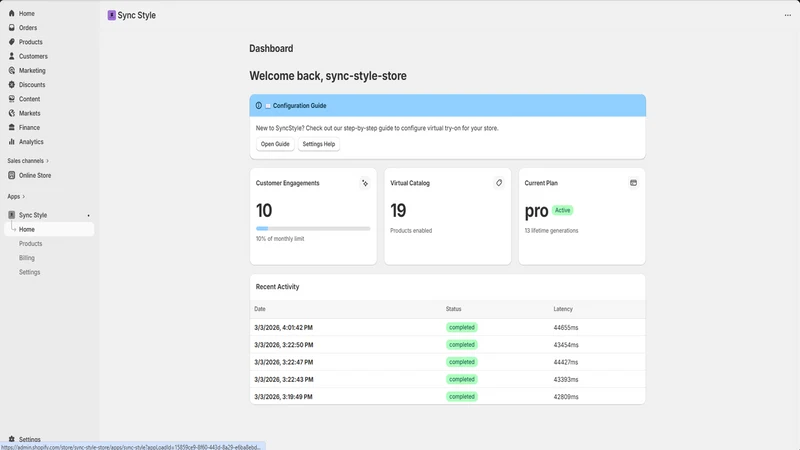Open Sync Style Settings submenu item
Screen dimensions: 800x450
pos(30,272)
